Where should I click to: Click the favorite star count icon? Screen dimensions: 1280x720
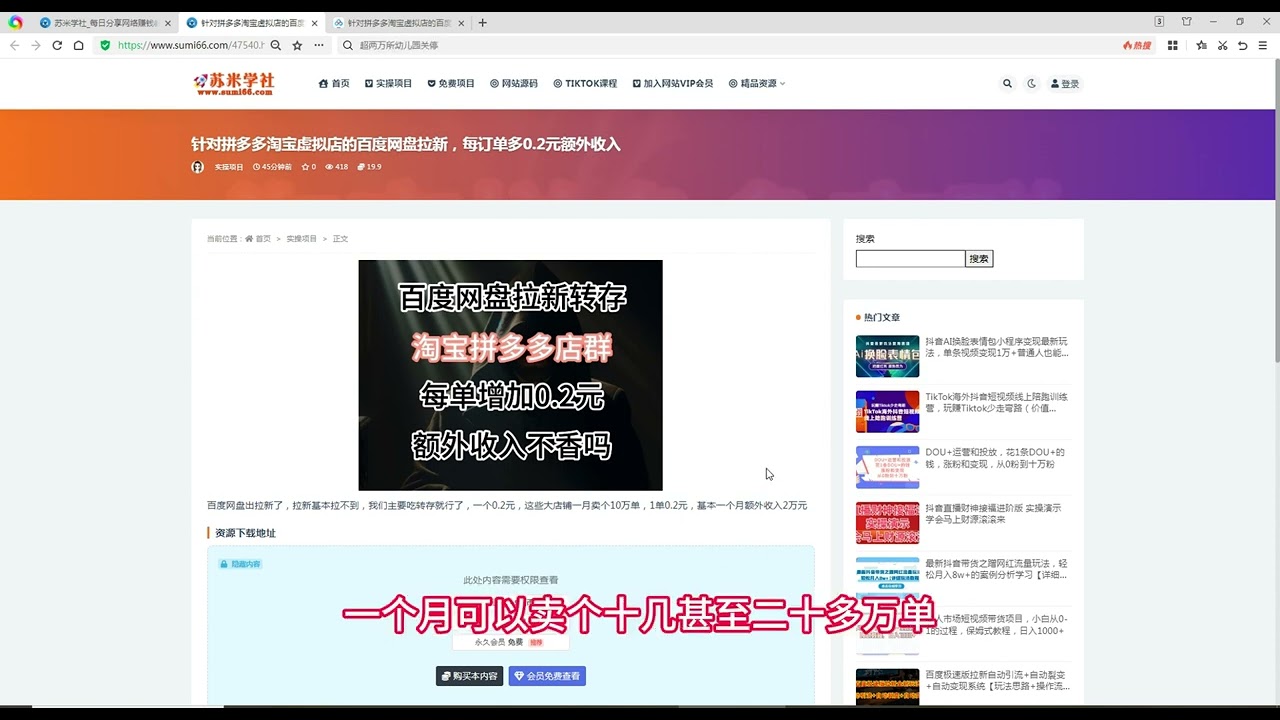(x=309, y=167)
